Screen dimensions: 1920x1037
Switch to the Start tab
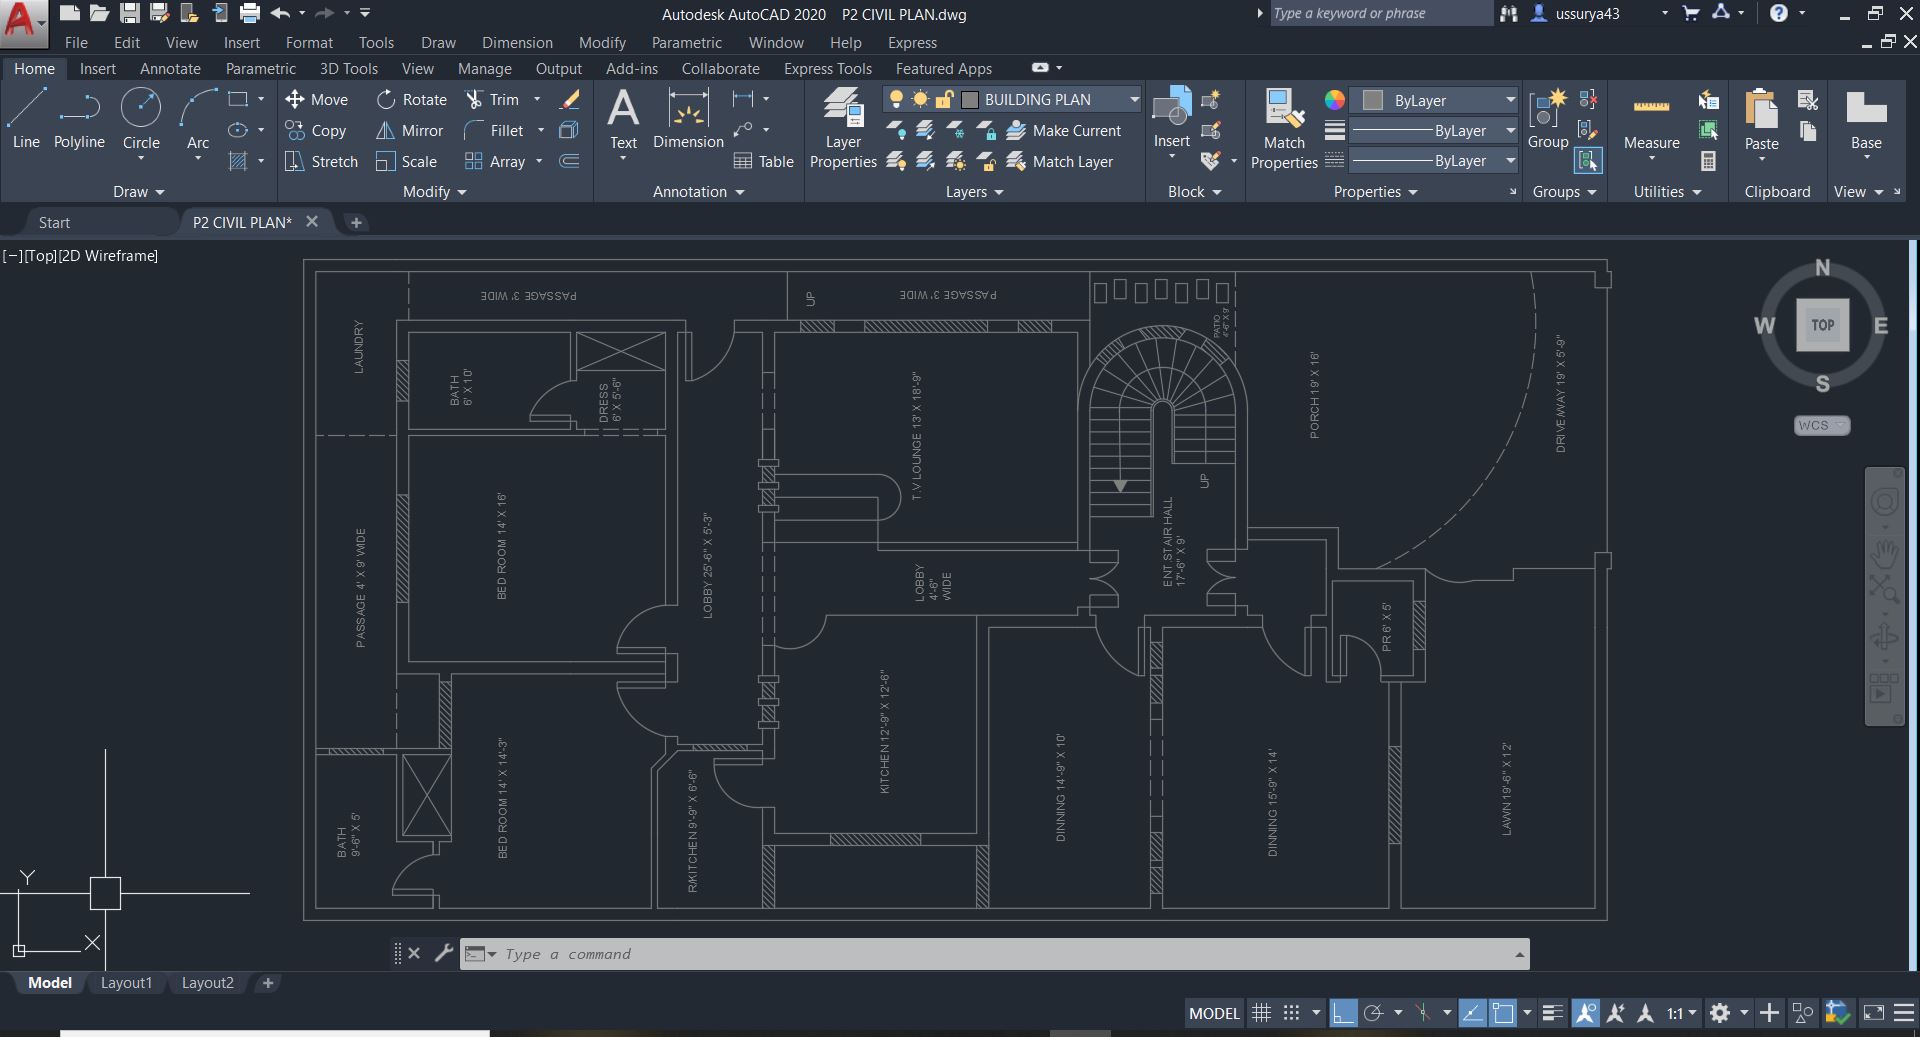pyautogui.click(x=54, y=222)
